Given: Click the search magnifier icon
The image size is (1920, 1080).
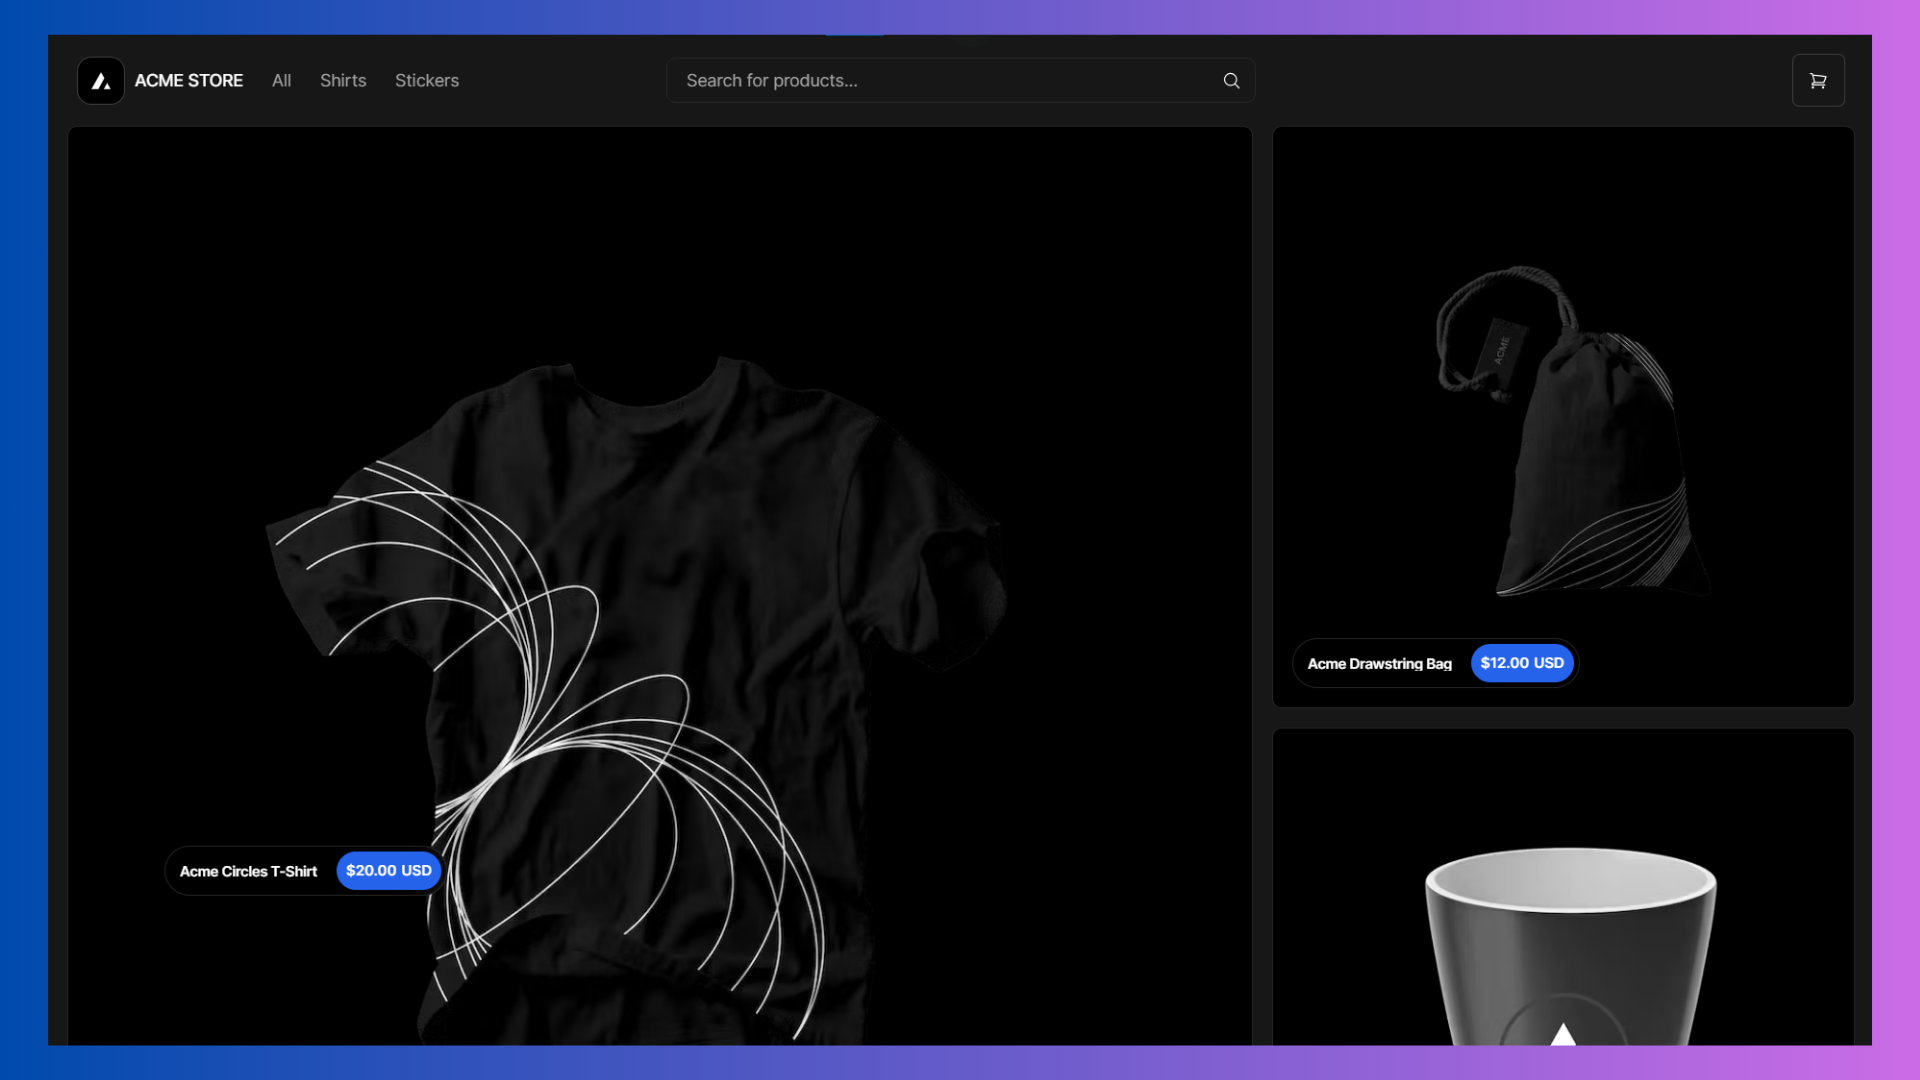Looking at the screenshot, I should (1231, 81).
